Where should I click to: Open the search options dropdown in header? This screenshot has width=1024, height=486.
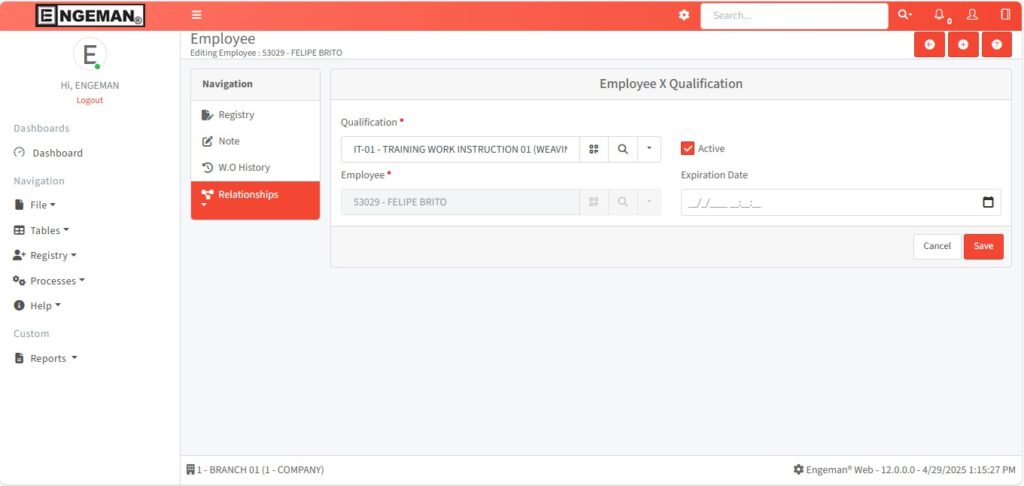coord(905,15)
